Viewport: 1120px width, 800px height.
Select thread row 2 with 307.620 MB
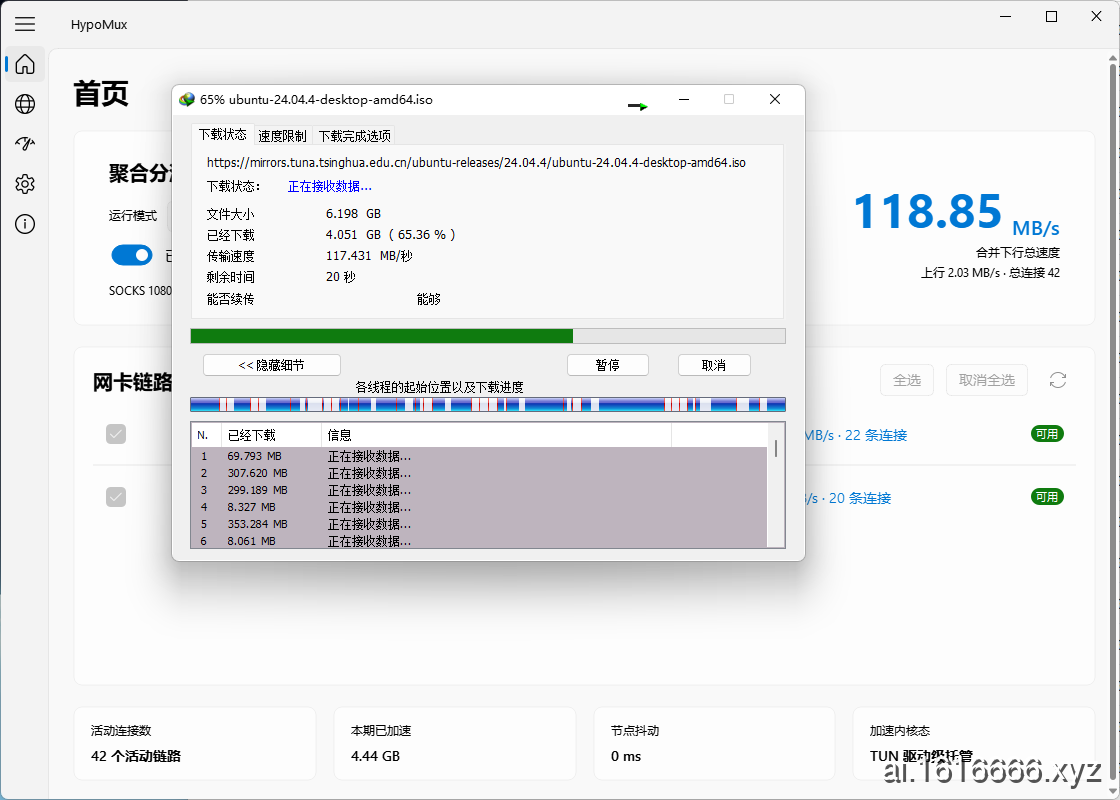(x=479, y=473)
